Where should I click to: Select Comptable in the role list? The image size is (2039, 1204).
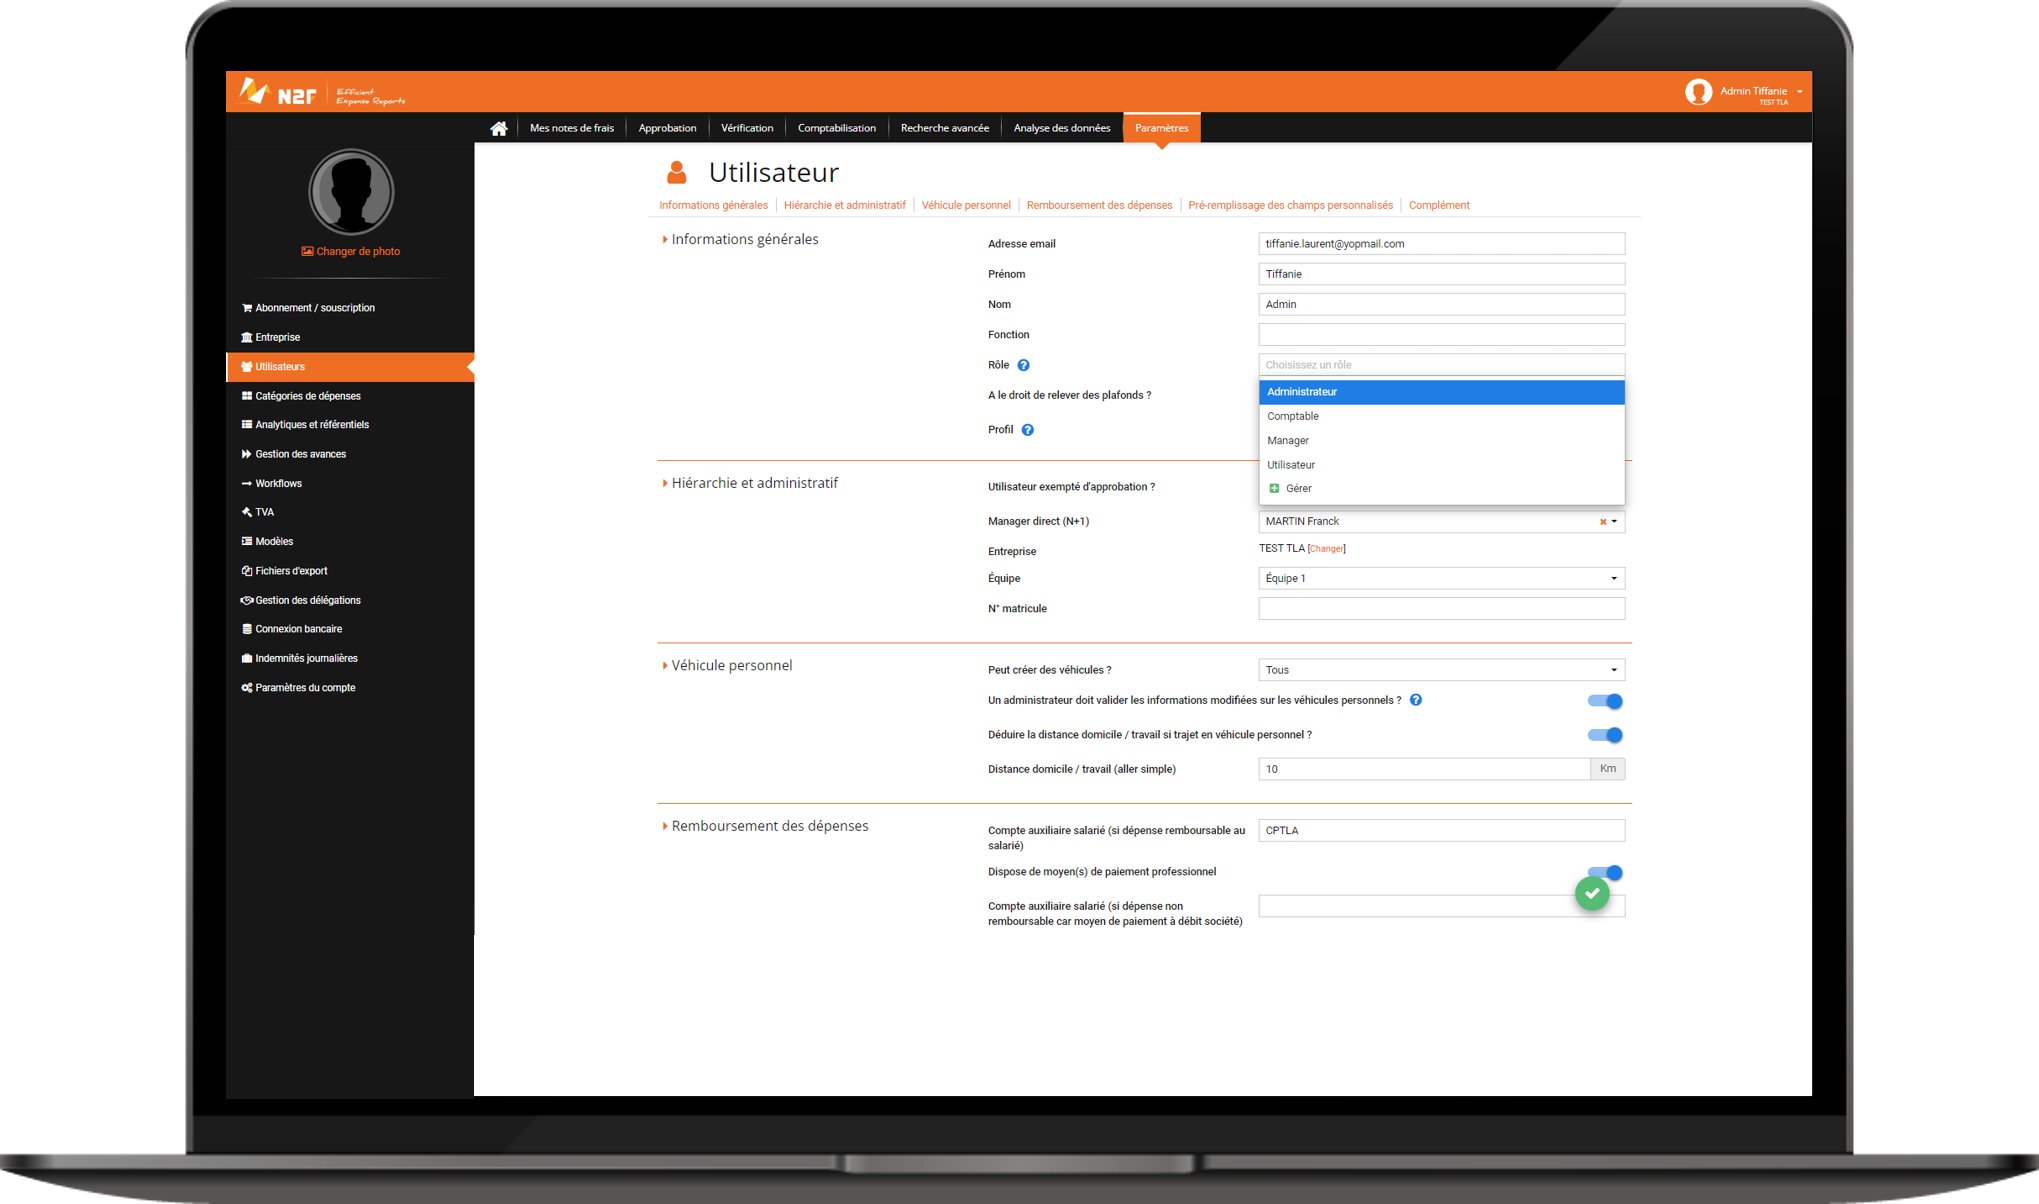tap(1293, 416)
